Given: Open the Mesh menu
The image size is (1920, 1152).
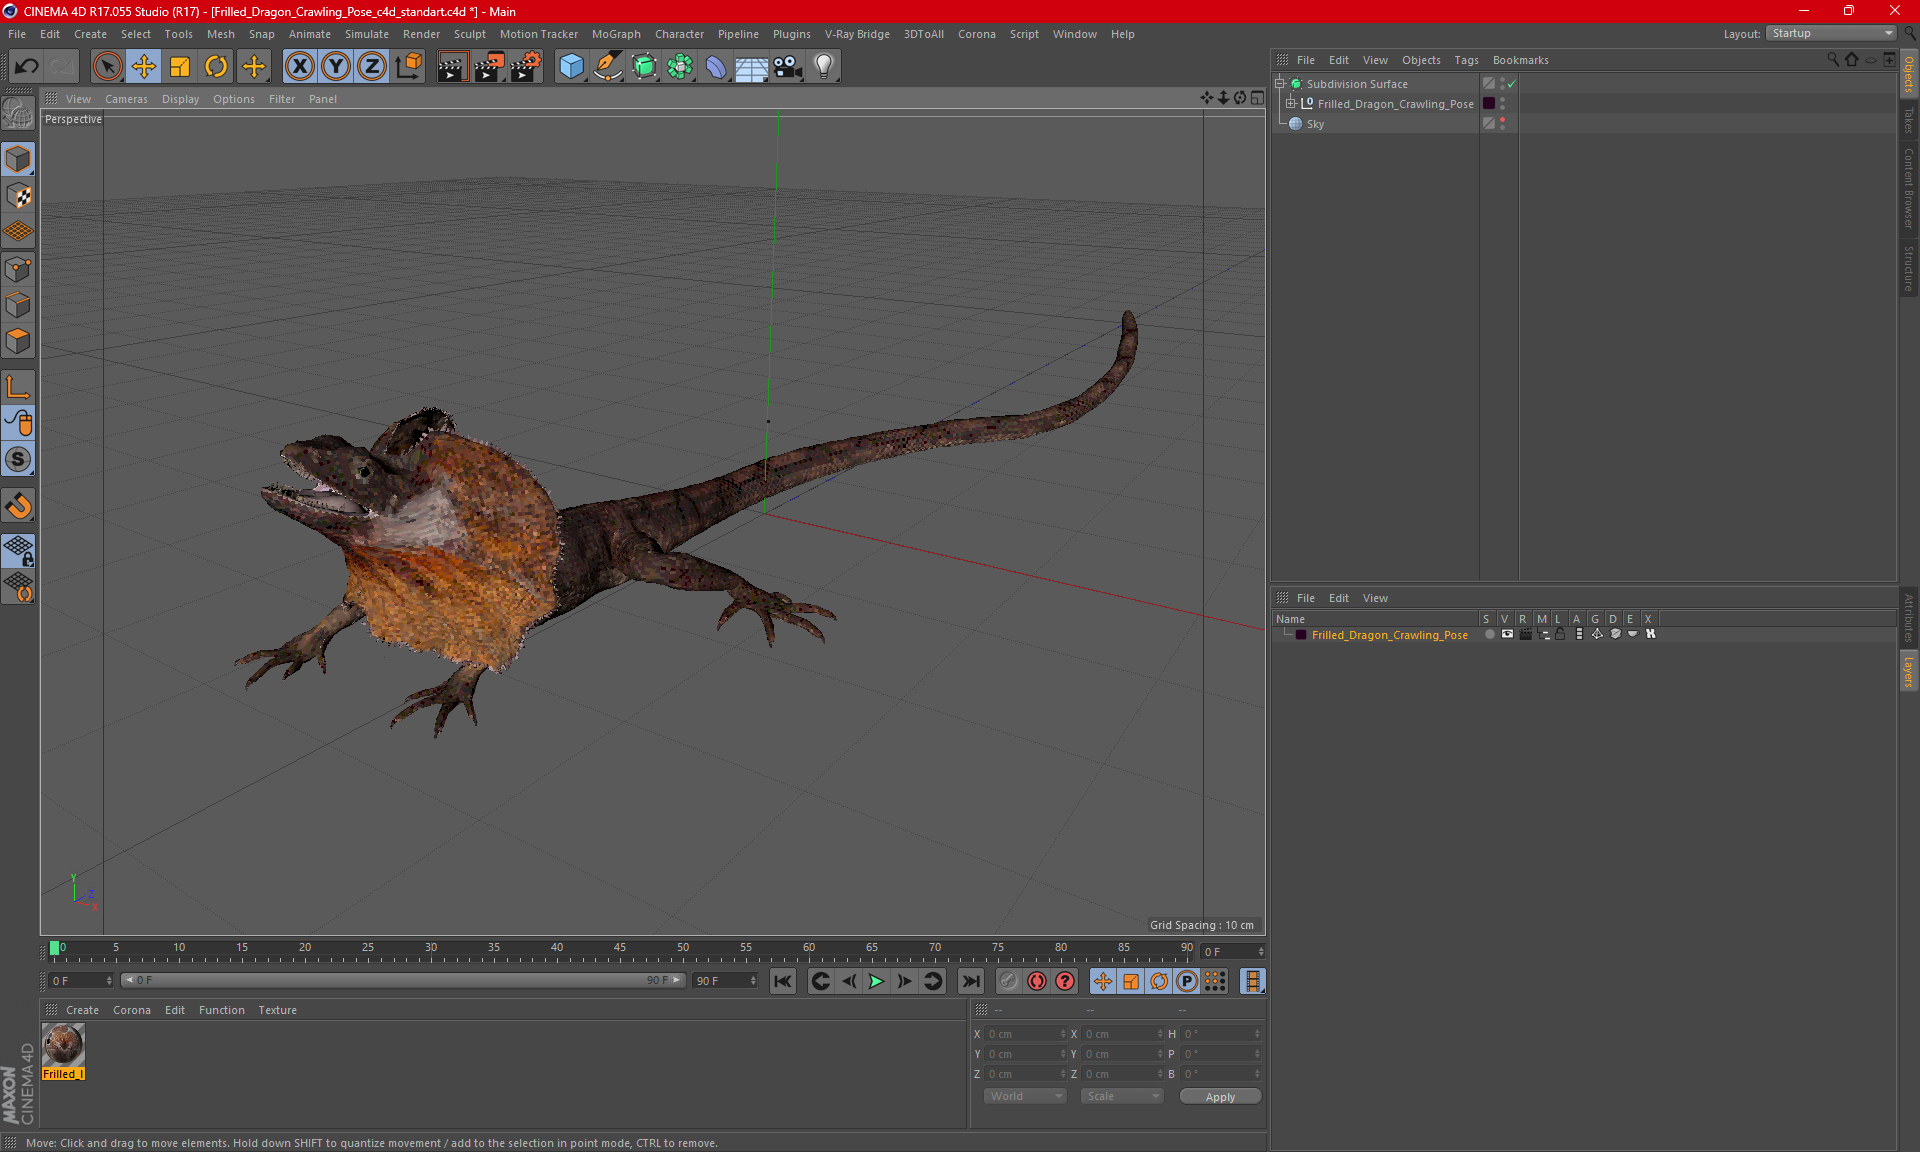Looking at the screenshot, I should pyautogui.click(x=220, y=34).
